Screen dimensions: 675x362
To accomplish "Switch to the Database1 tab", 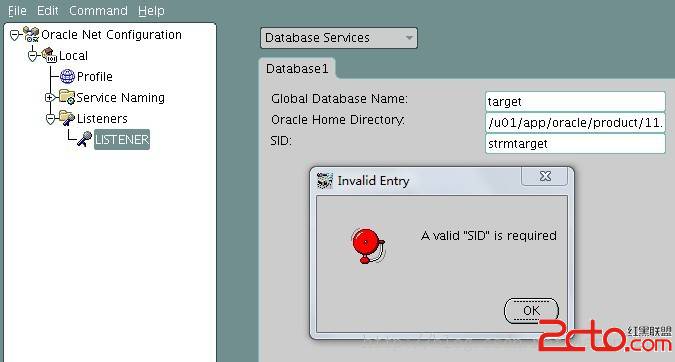I will click(297, 69).
